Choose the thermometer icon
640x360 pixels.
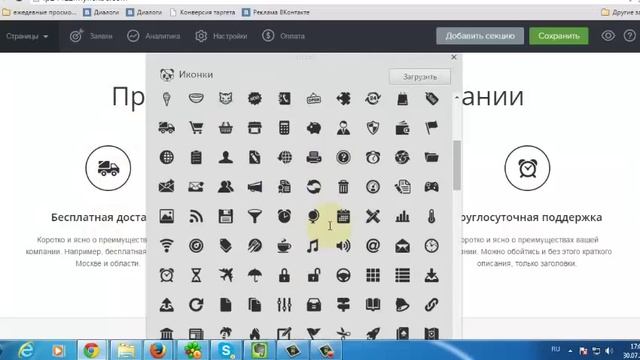431,217
